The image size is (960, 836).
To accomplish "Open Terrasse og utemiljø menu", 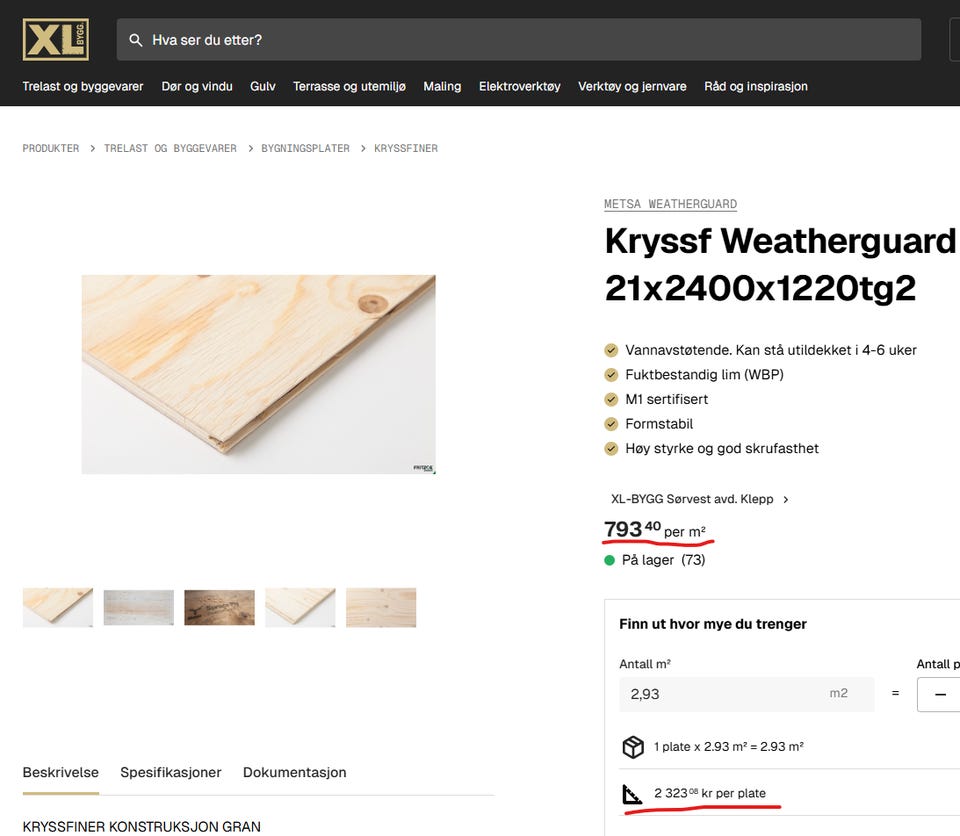I will tap(350, 86).
